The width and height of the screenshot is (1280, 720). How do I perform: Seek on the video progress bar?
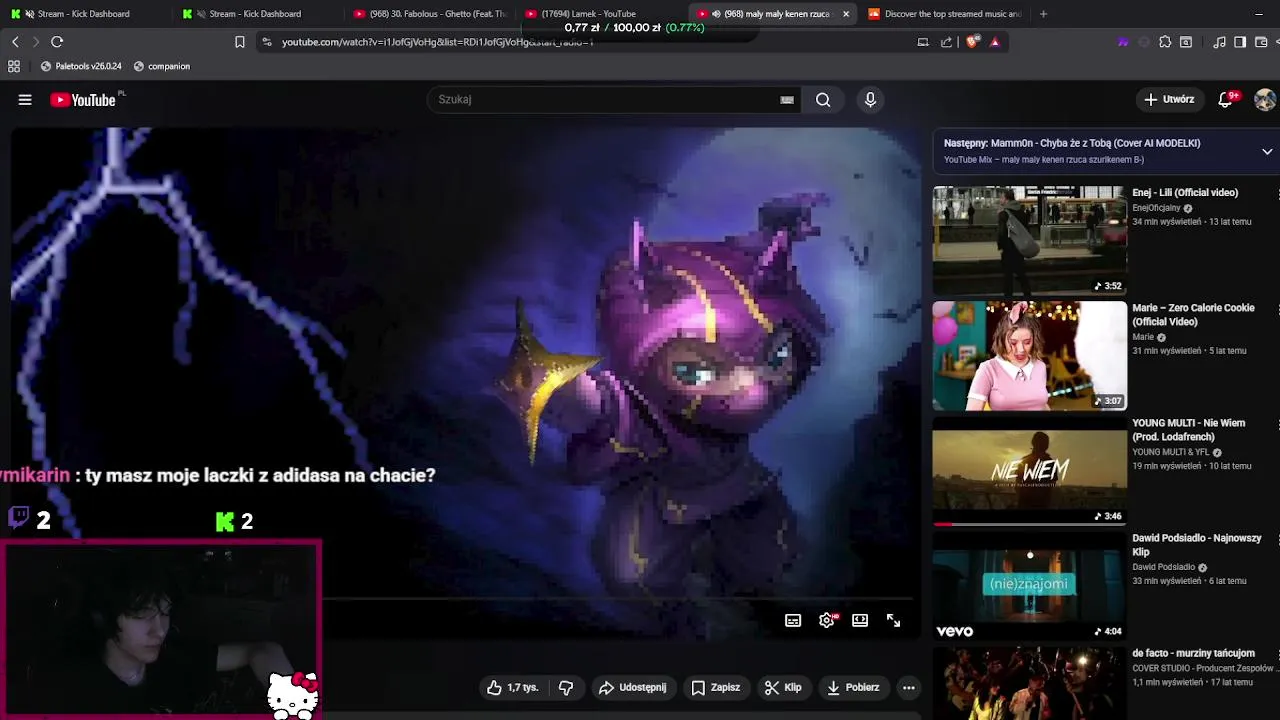point(620,600)
